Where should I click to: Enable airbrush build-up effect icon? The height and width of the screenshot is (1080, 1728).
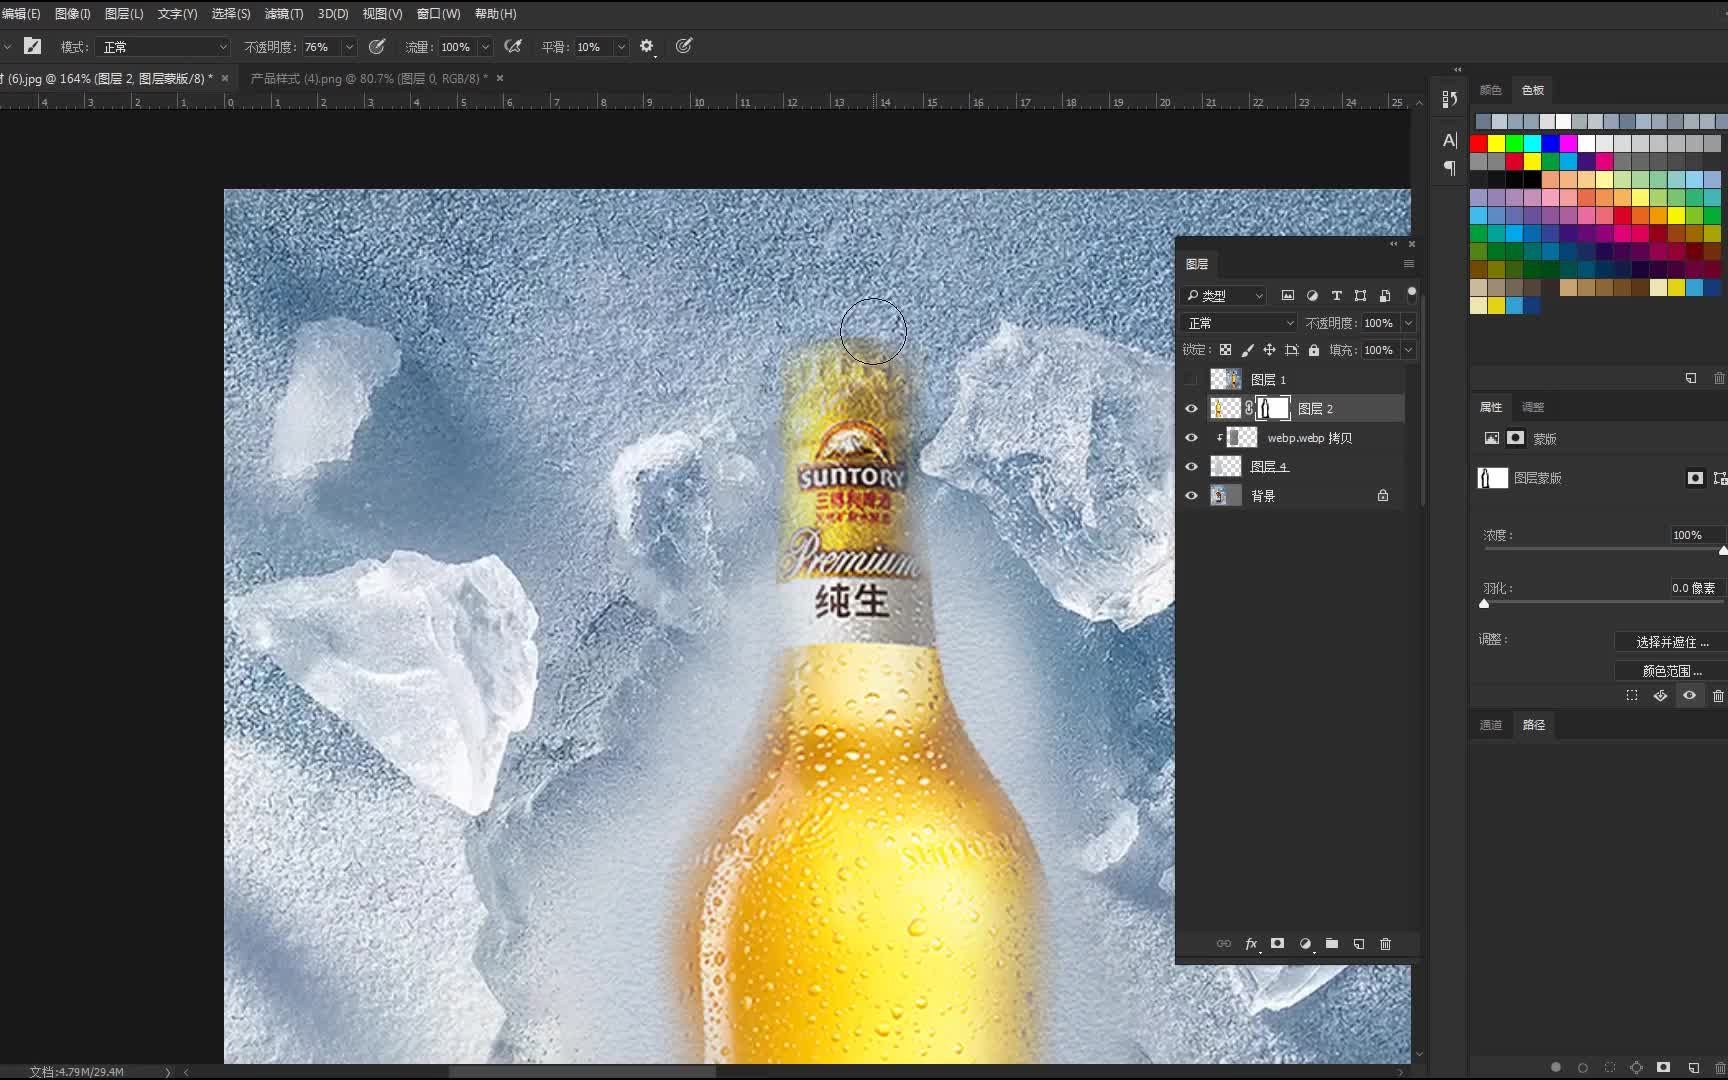click(513, 47)
